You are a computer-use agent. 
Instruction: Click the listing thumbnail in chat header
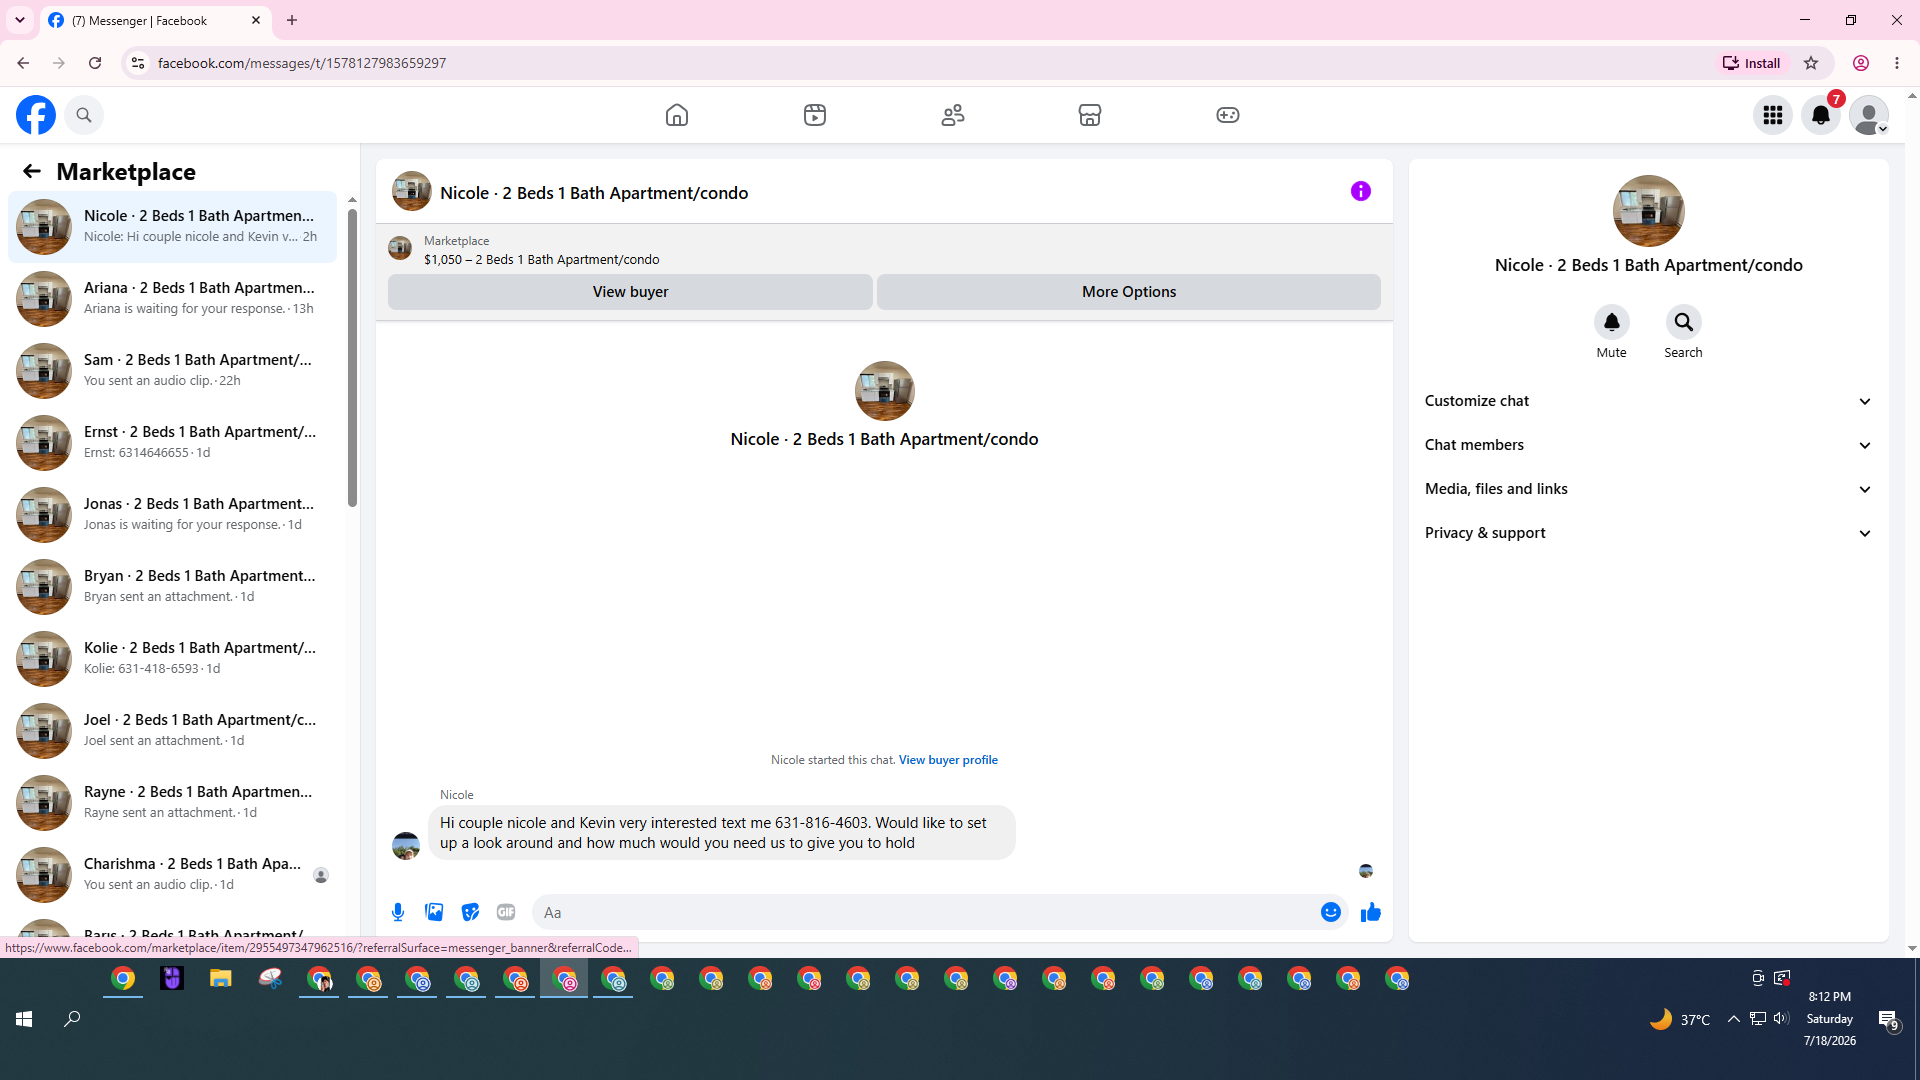pos(412,192)
